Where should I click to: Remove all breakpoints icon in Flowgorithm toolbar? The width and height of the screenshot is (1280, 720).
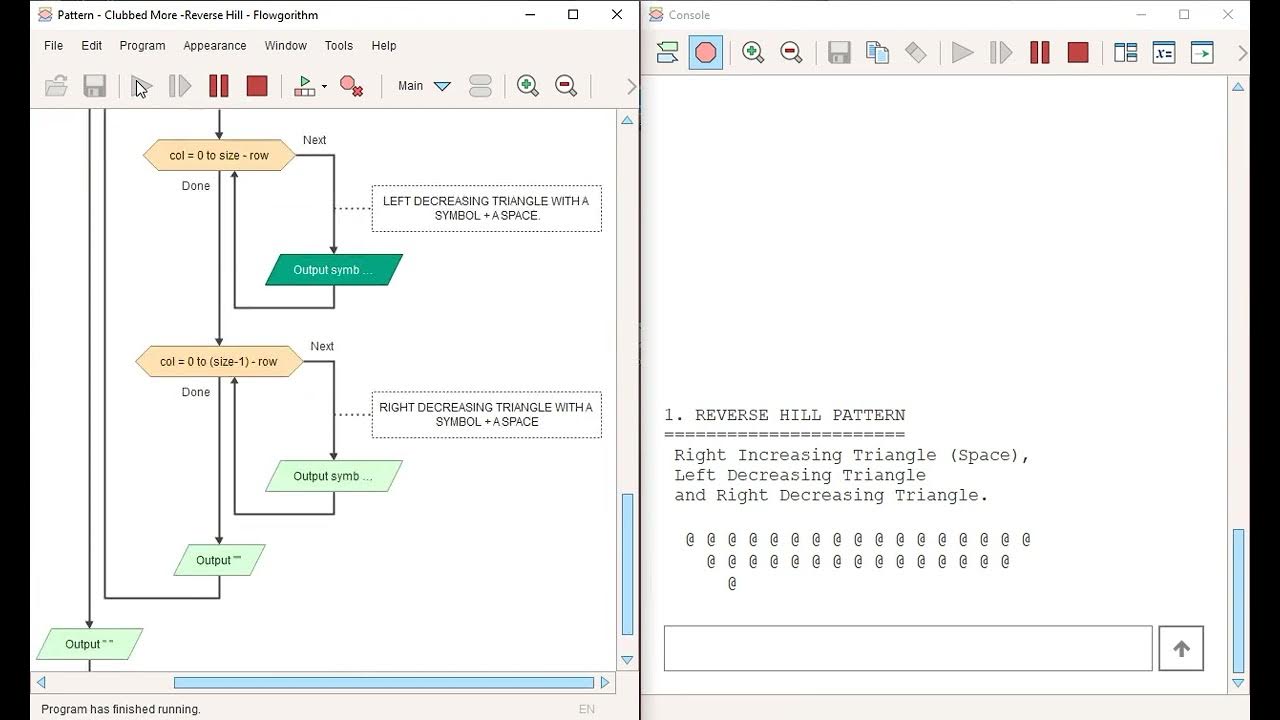click(x=351, y=86)
